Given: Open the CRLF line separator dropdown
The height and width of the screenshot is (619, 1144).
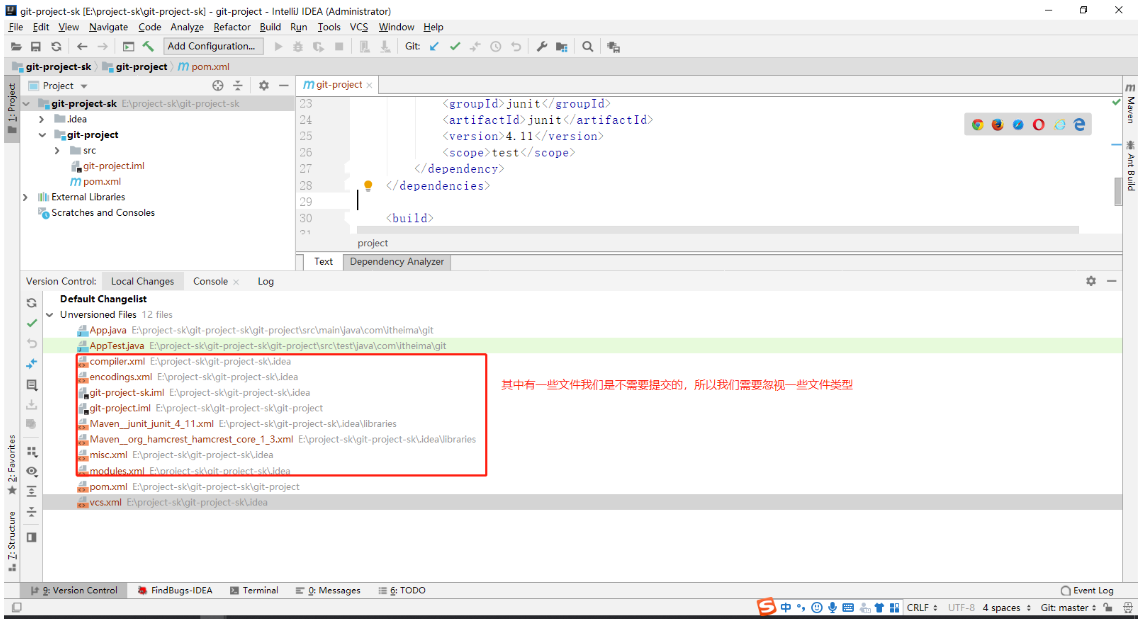Looking at the screenshot, I should (922, 607).
